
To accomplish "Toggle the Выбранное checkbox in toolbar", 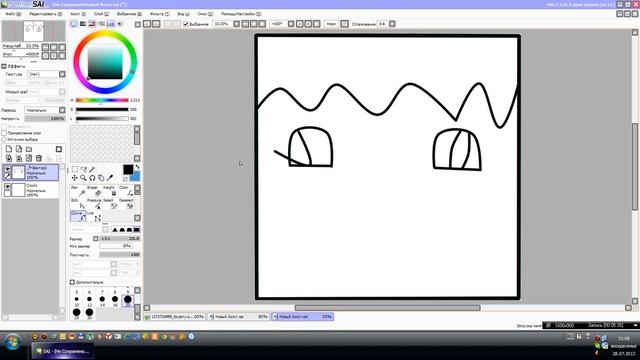I will (186, 24).
